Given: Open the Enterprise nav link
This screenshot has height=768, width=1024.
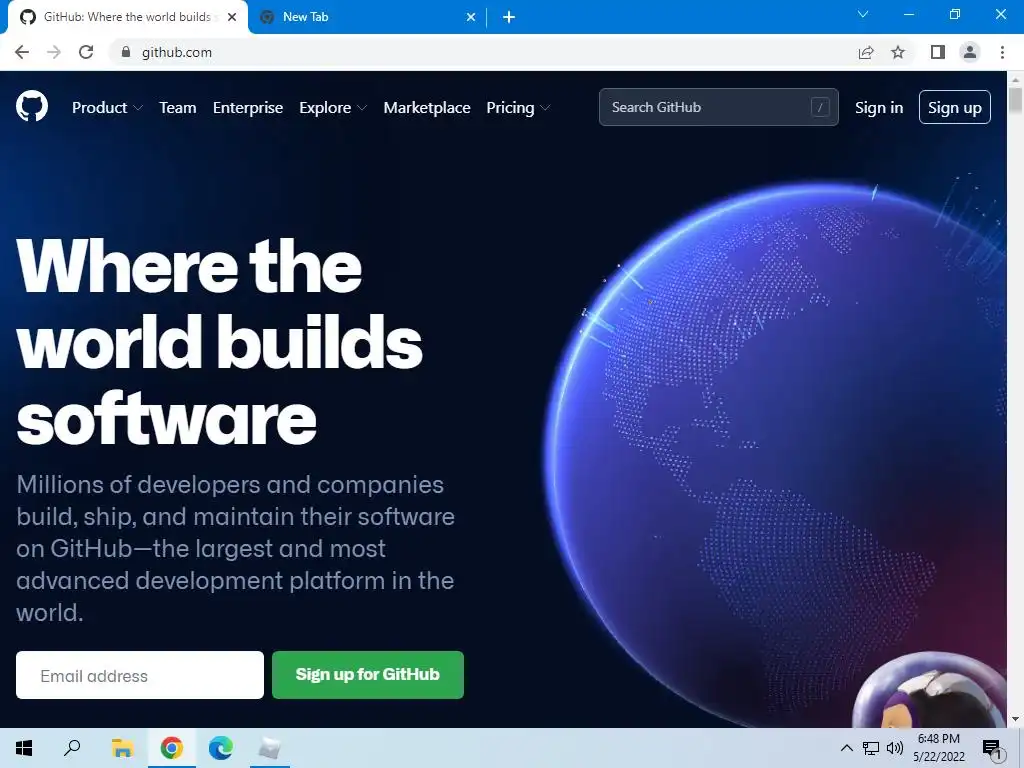Looking at the screenshot, I should [248, 108].
